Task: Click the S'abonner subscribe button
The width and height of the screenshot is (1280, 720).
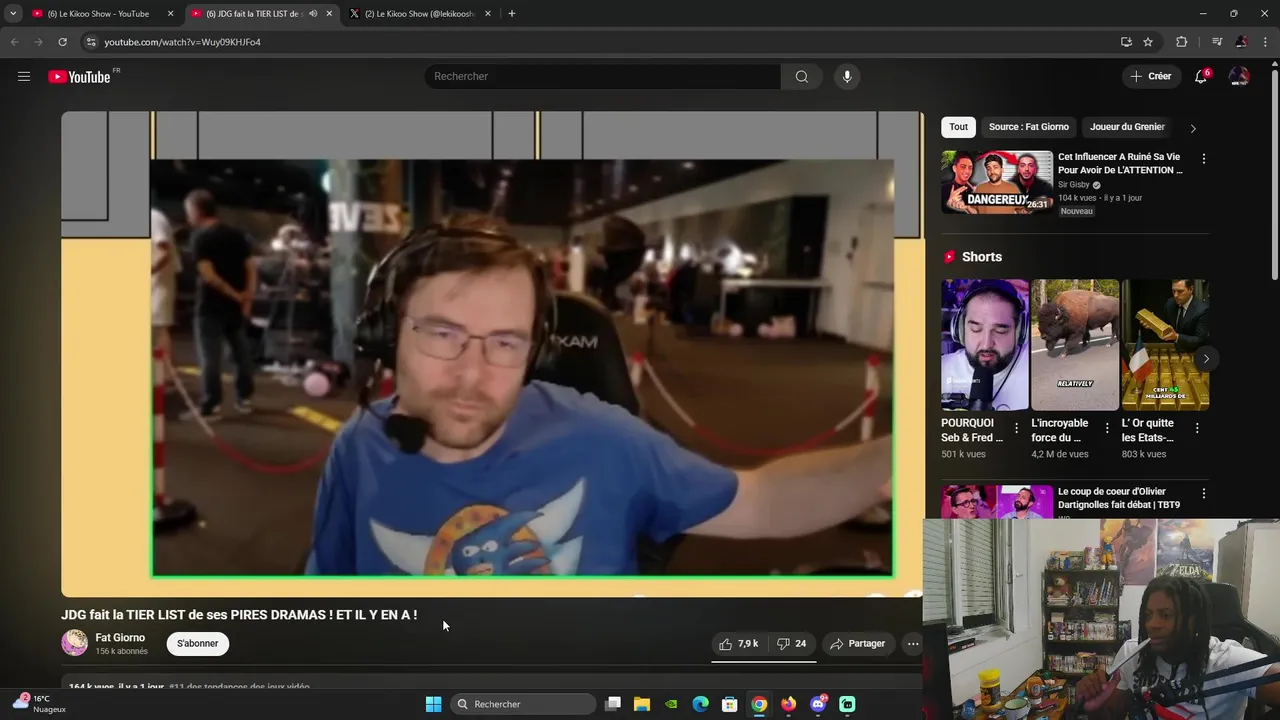Action: tap(198, 644)
